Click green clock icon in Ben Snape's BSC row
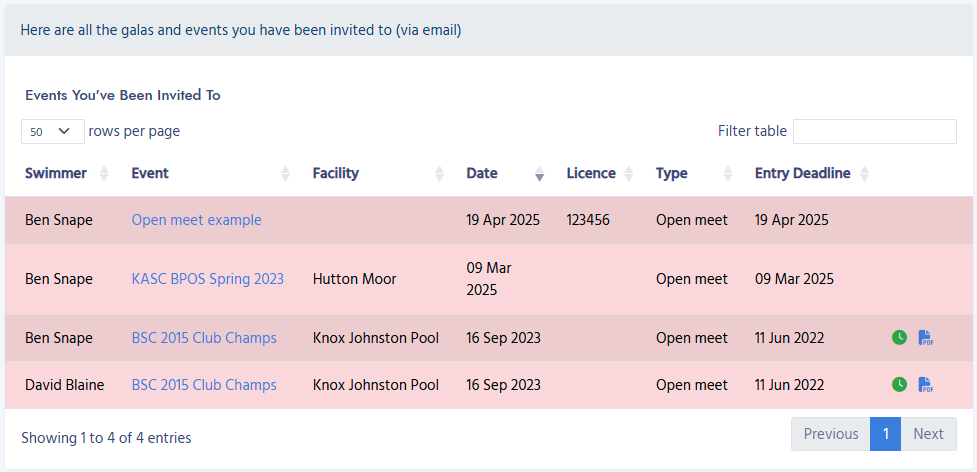The height and width of the screenshot is (472, 977). point(899,338)
